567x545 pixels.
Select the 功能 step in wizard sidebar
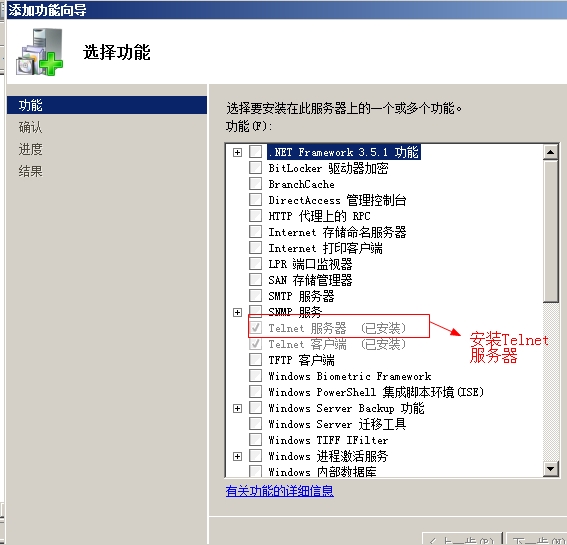(x=107, y=105)
